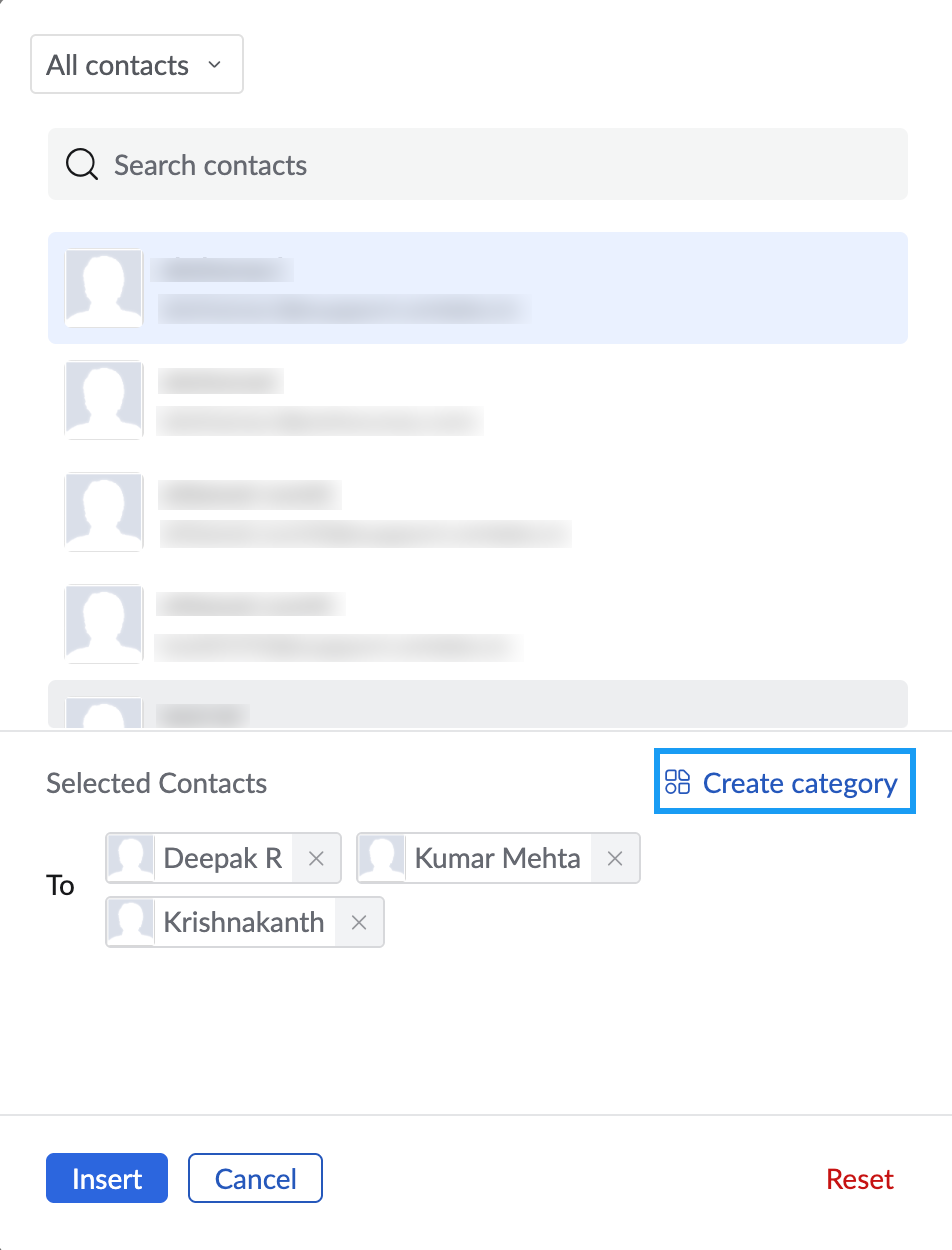
Task: Click the Search contacts field
Action: (x=500, y=165)
